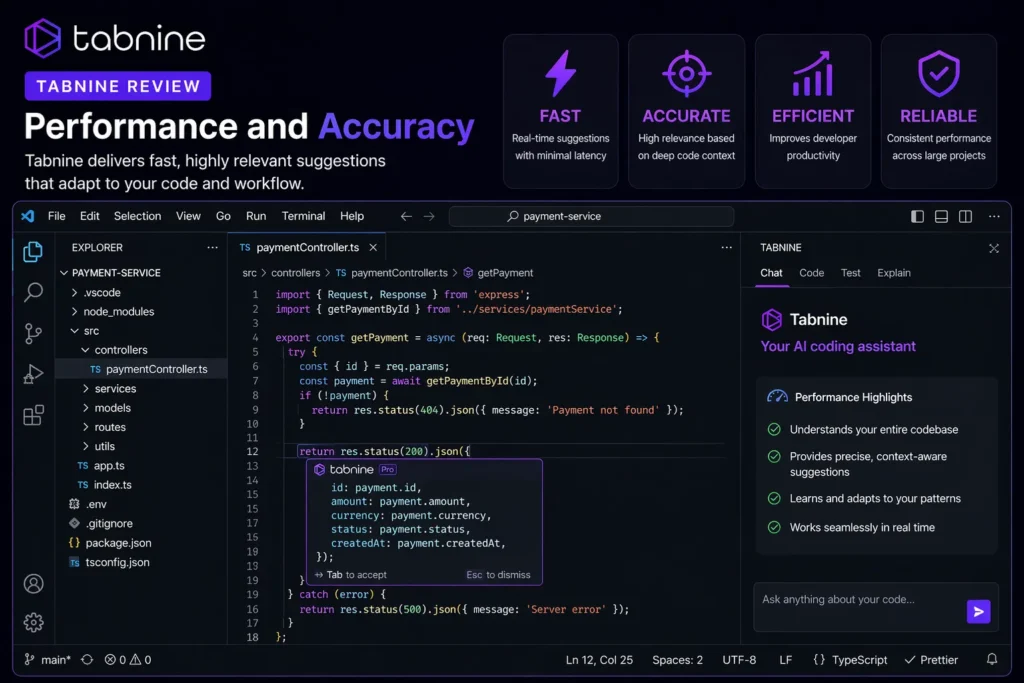Open the Accounts icon in activity bar
1024x683 pixels.
coord(33,583)
